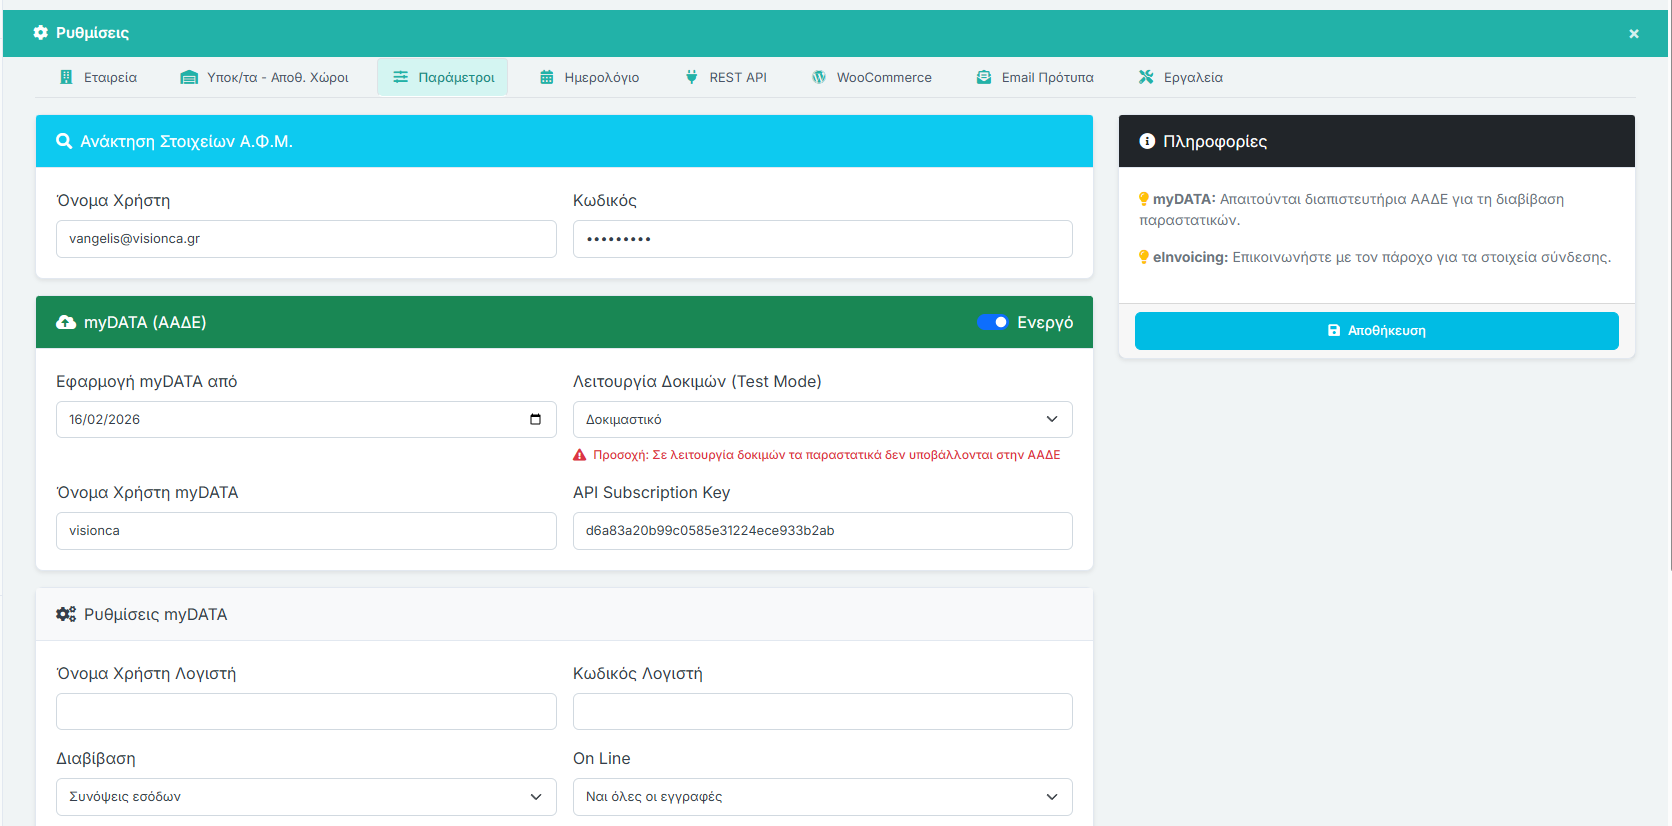
Task: Click the info icon in the Πληροφορίες header
Action: coord(1147,142)
